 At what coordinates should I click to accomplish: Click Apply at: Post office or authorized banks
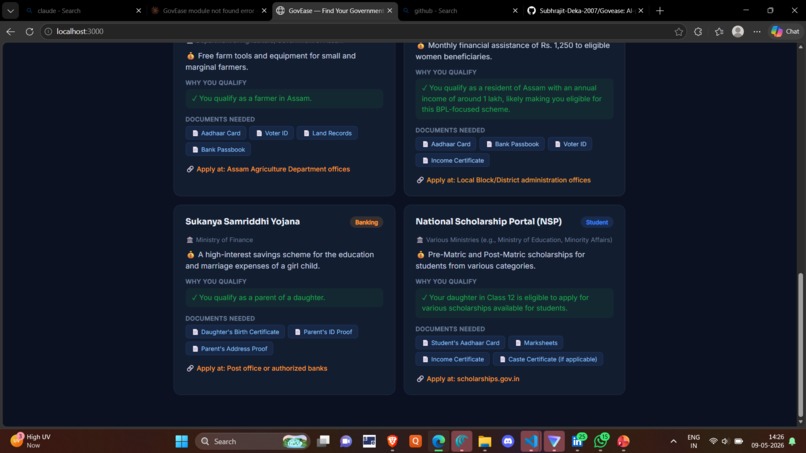point(262,368)
